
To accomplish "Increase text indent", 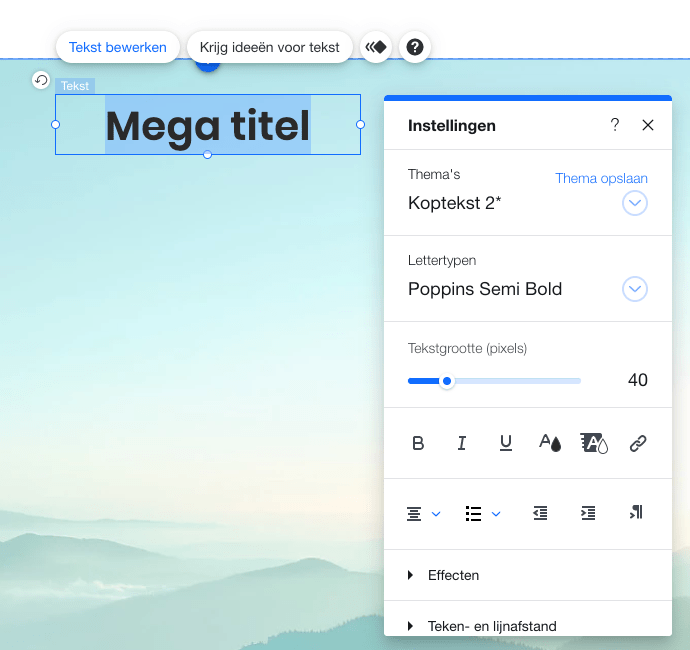I will coord(588,513).
